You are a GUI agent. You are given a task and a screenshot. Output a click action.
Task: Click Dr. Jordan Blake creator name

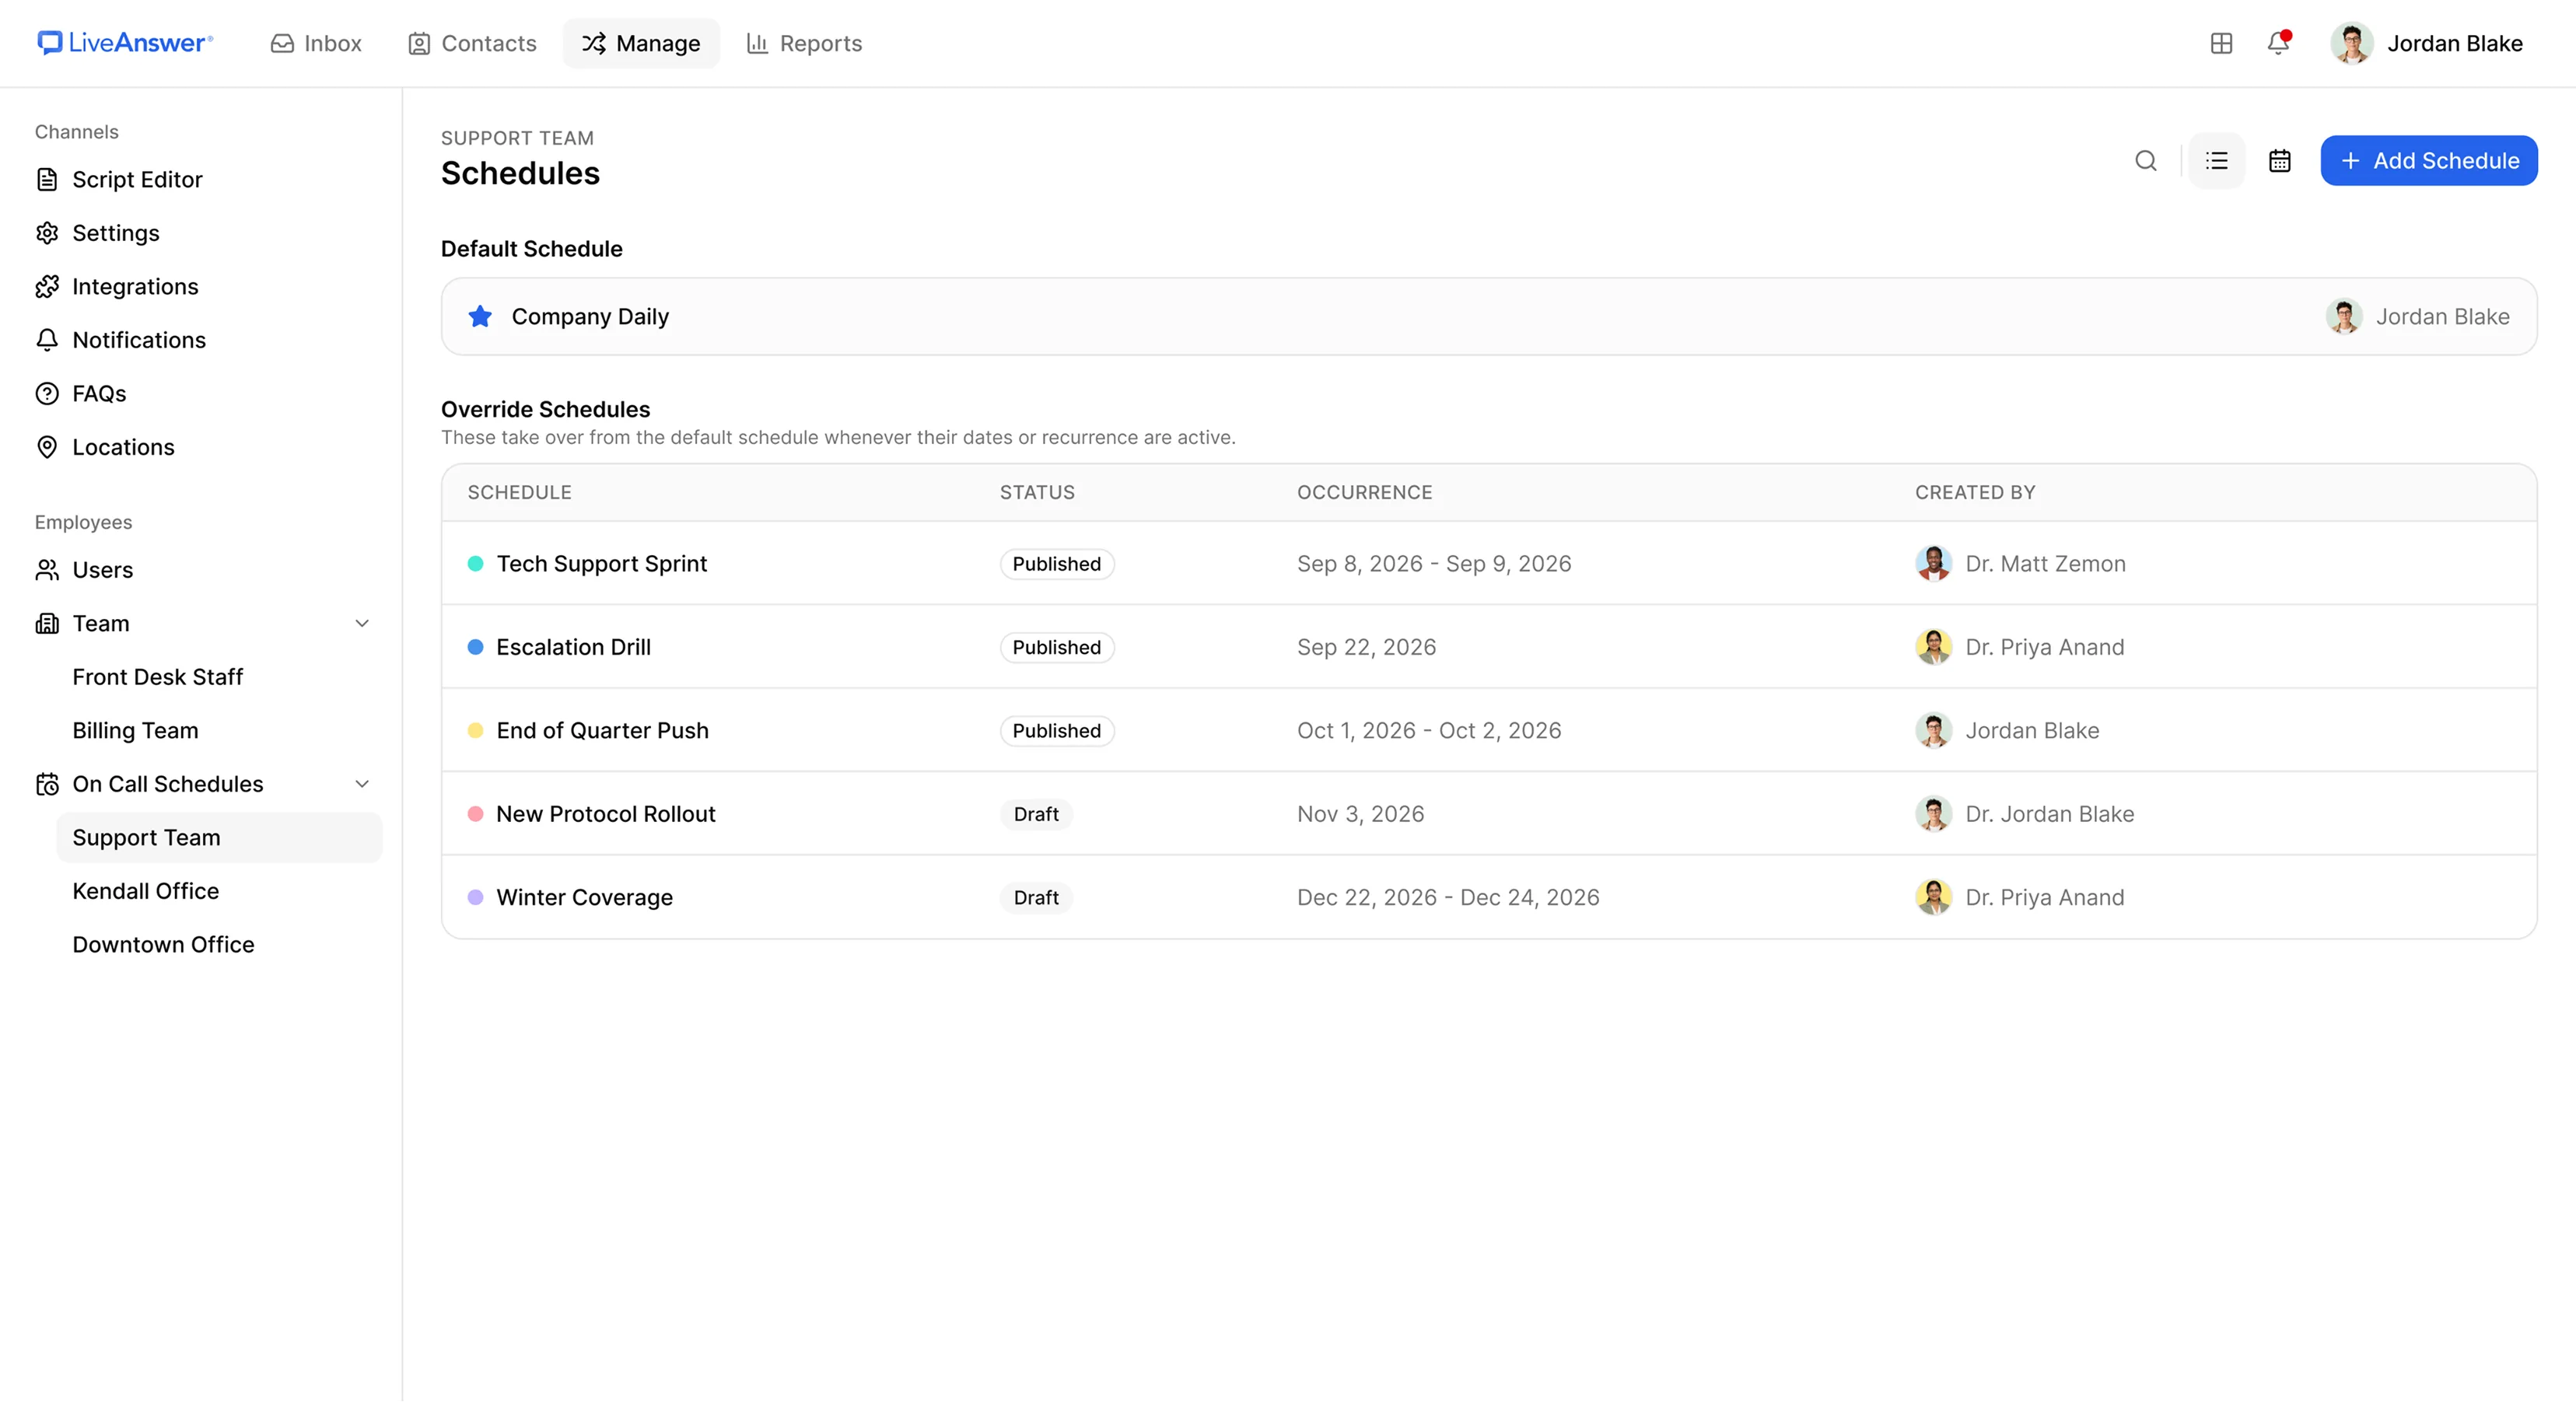2049,815
